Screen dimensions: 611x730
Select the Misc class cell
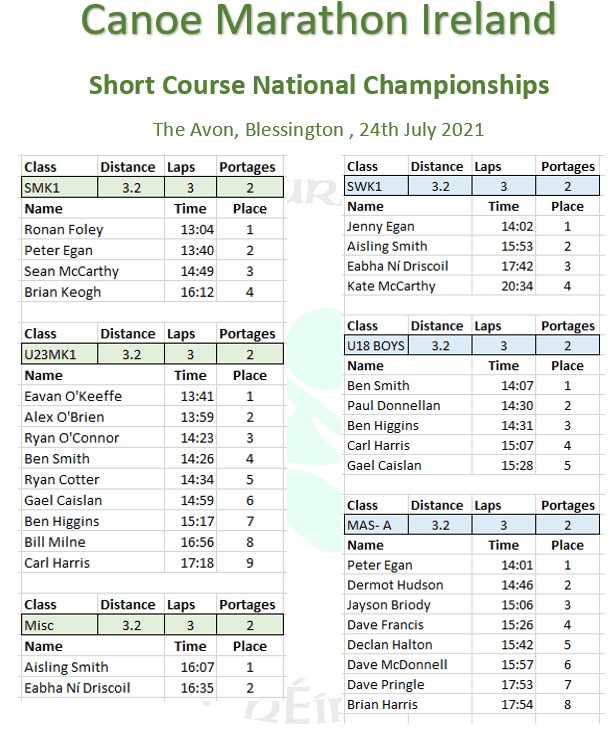pyautogui.click(x=59, y=625)
